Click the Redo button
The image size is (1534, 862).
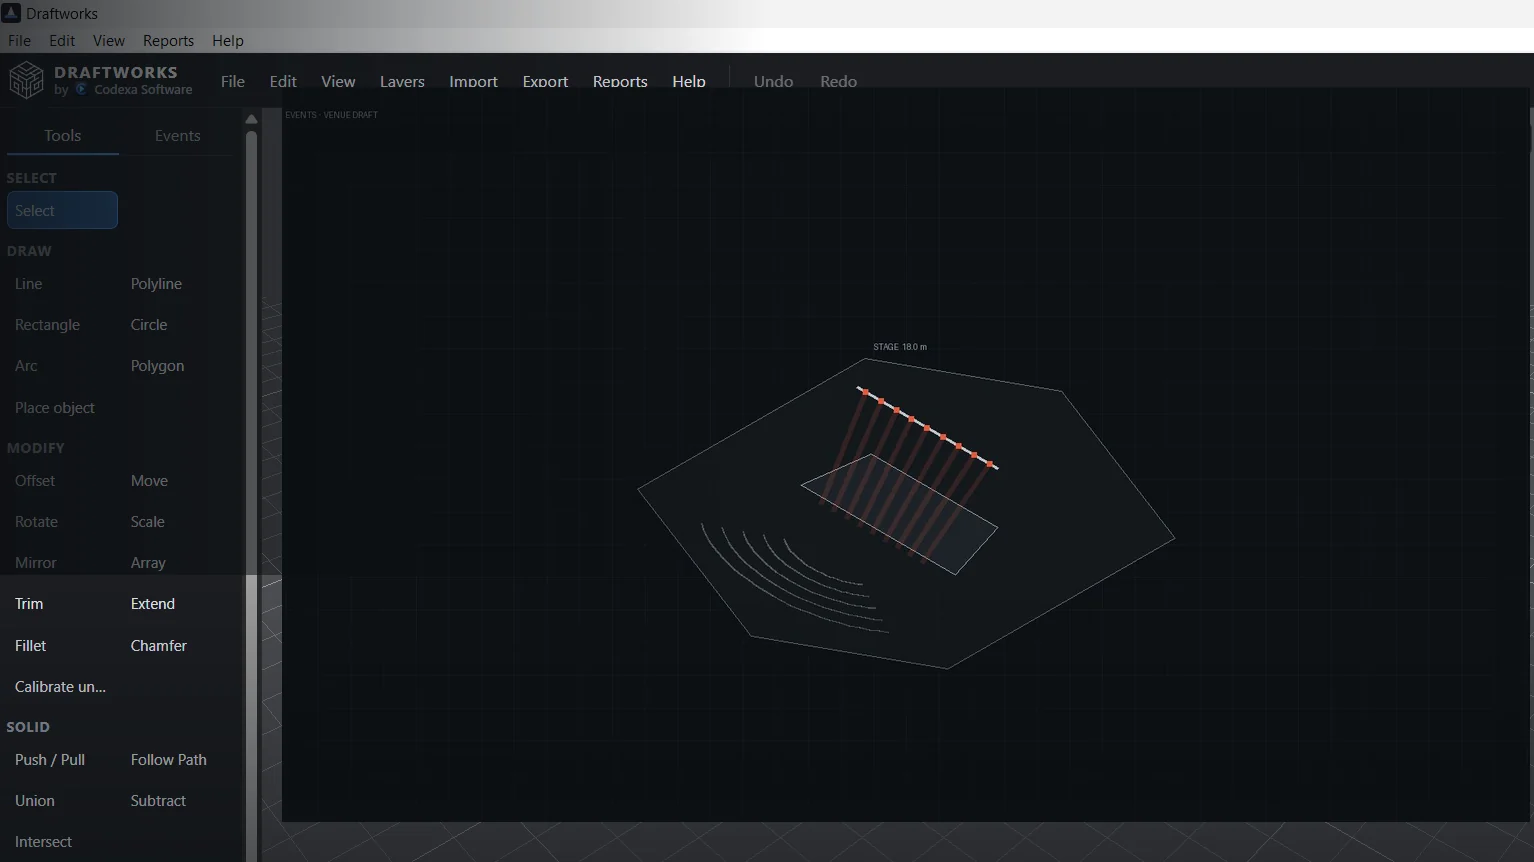tap(838, 81)
